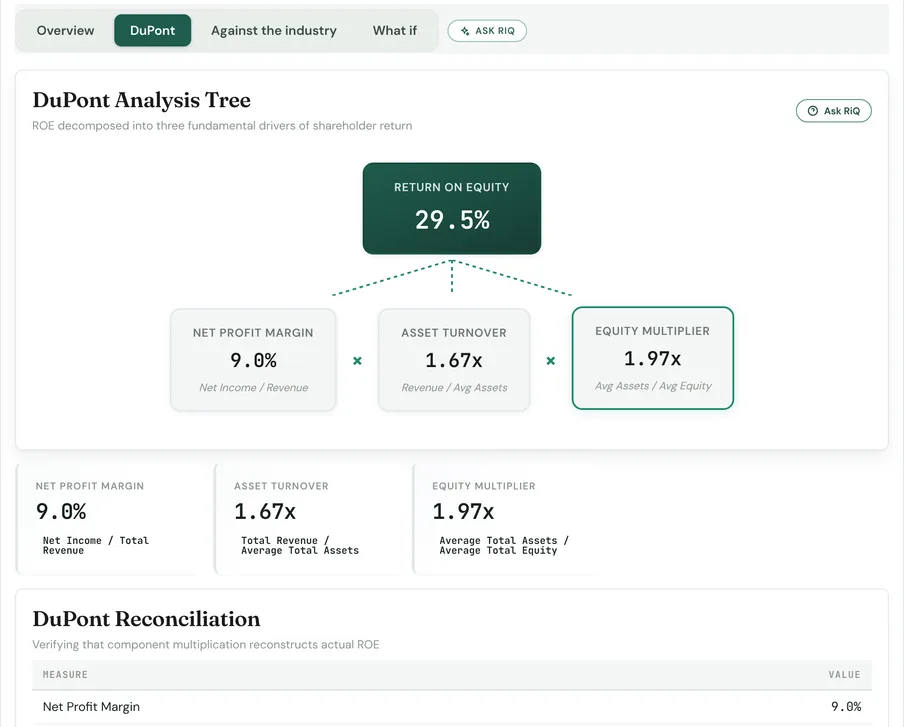Click the DuPont Reconciliation heading
Screen dimensions: 904x727
[x=146, y=619]
